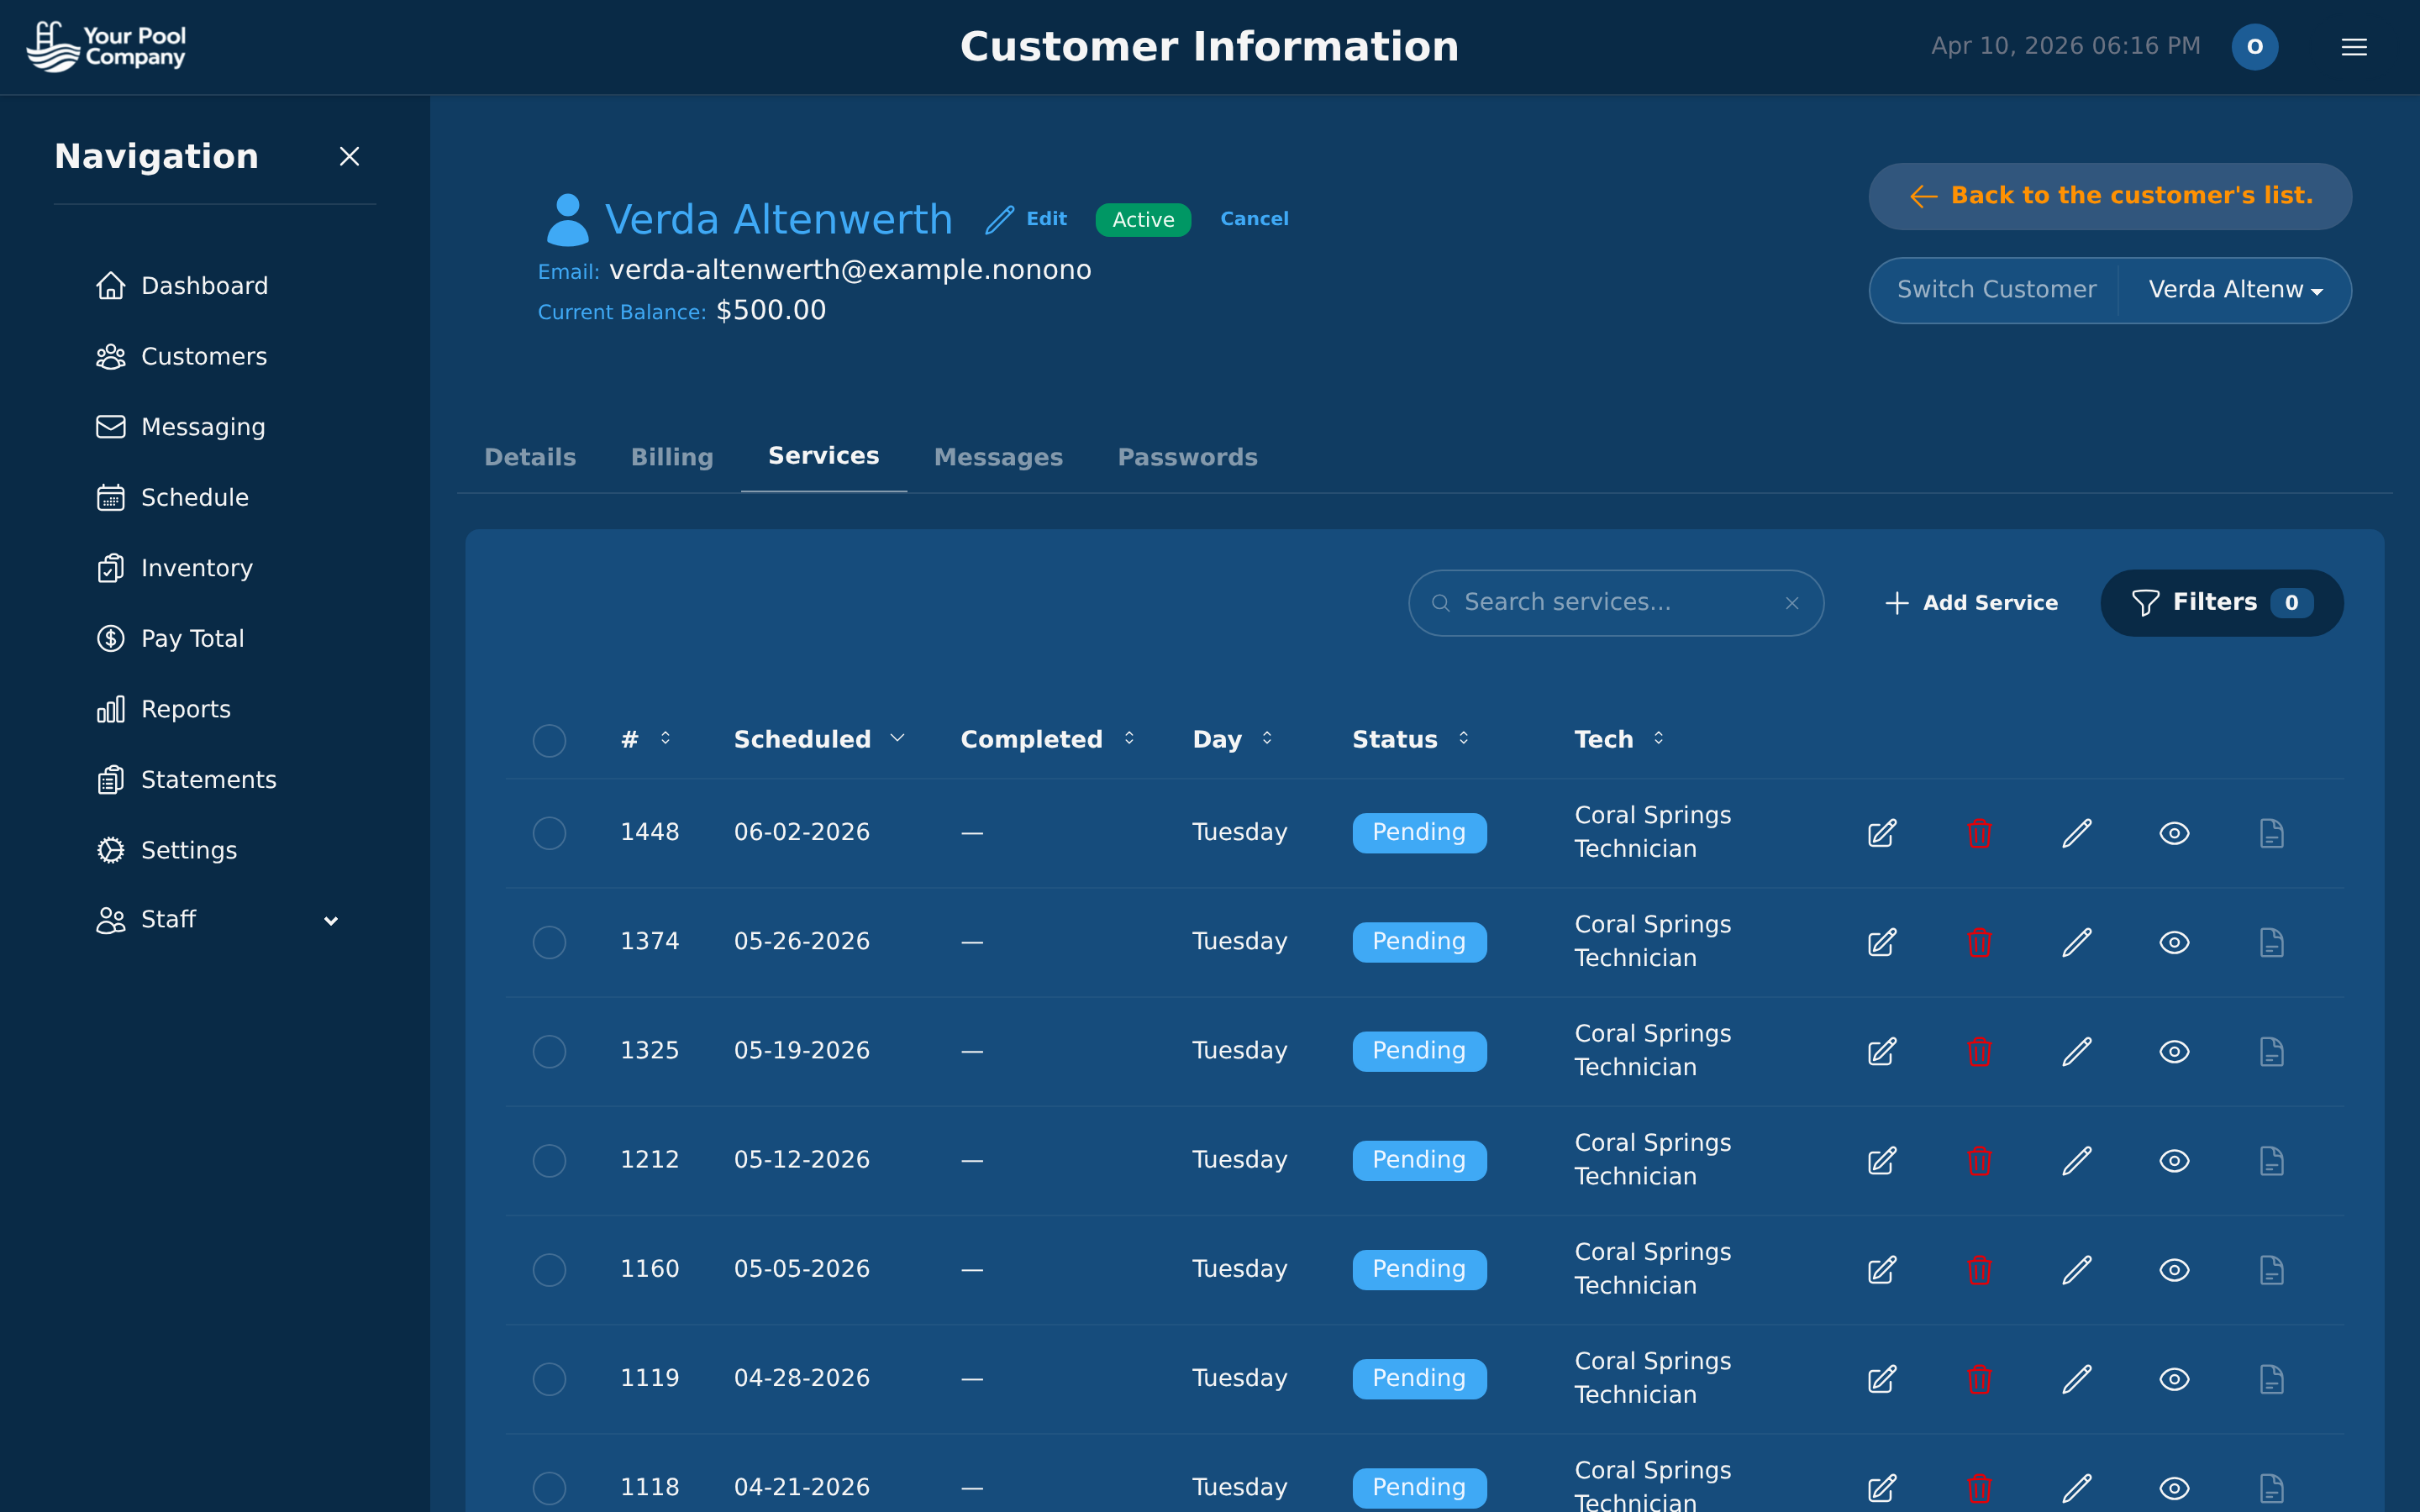The image size is (2420, 1512).
Task: Delete service 1448 using the trash icon
Action: coord(1979,832)
